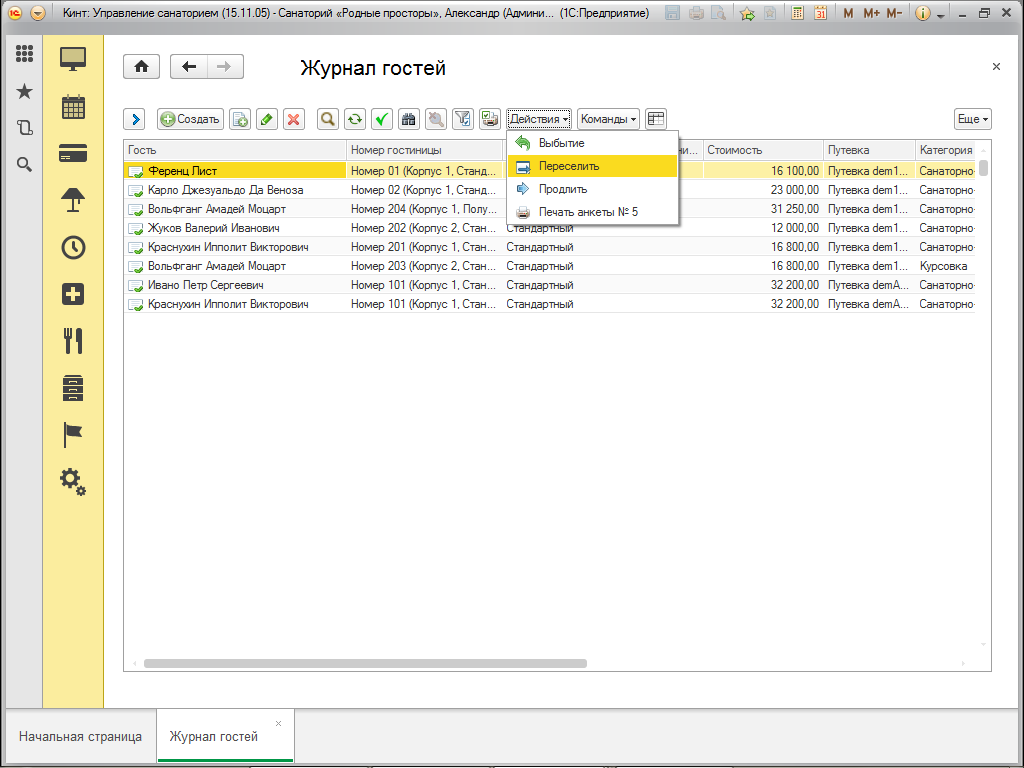Open the calendar section in the sidebar
Screen dimensions: 1024x768
(x=73, y=106)
